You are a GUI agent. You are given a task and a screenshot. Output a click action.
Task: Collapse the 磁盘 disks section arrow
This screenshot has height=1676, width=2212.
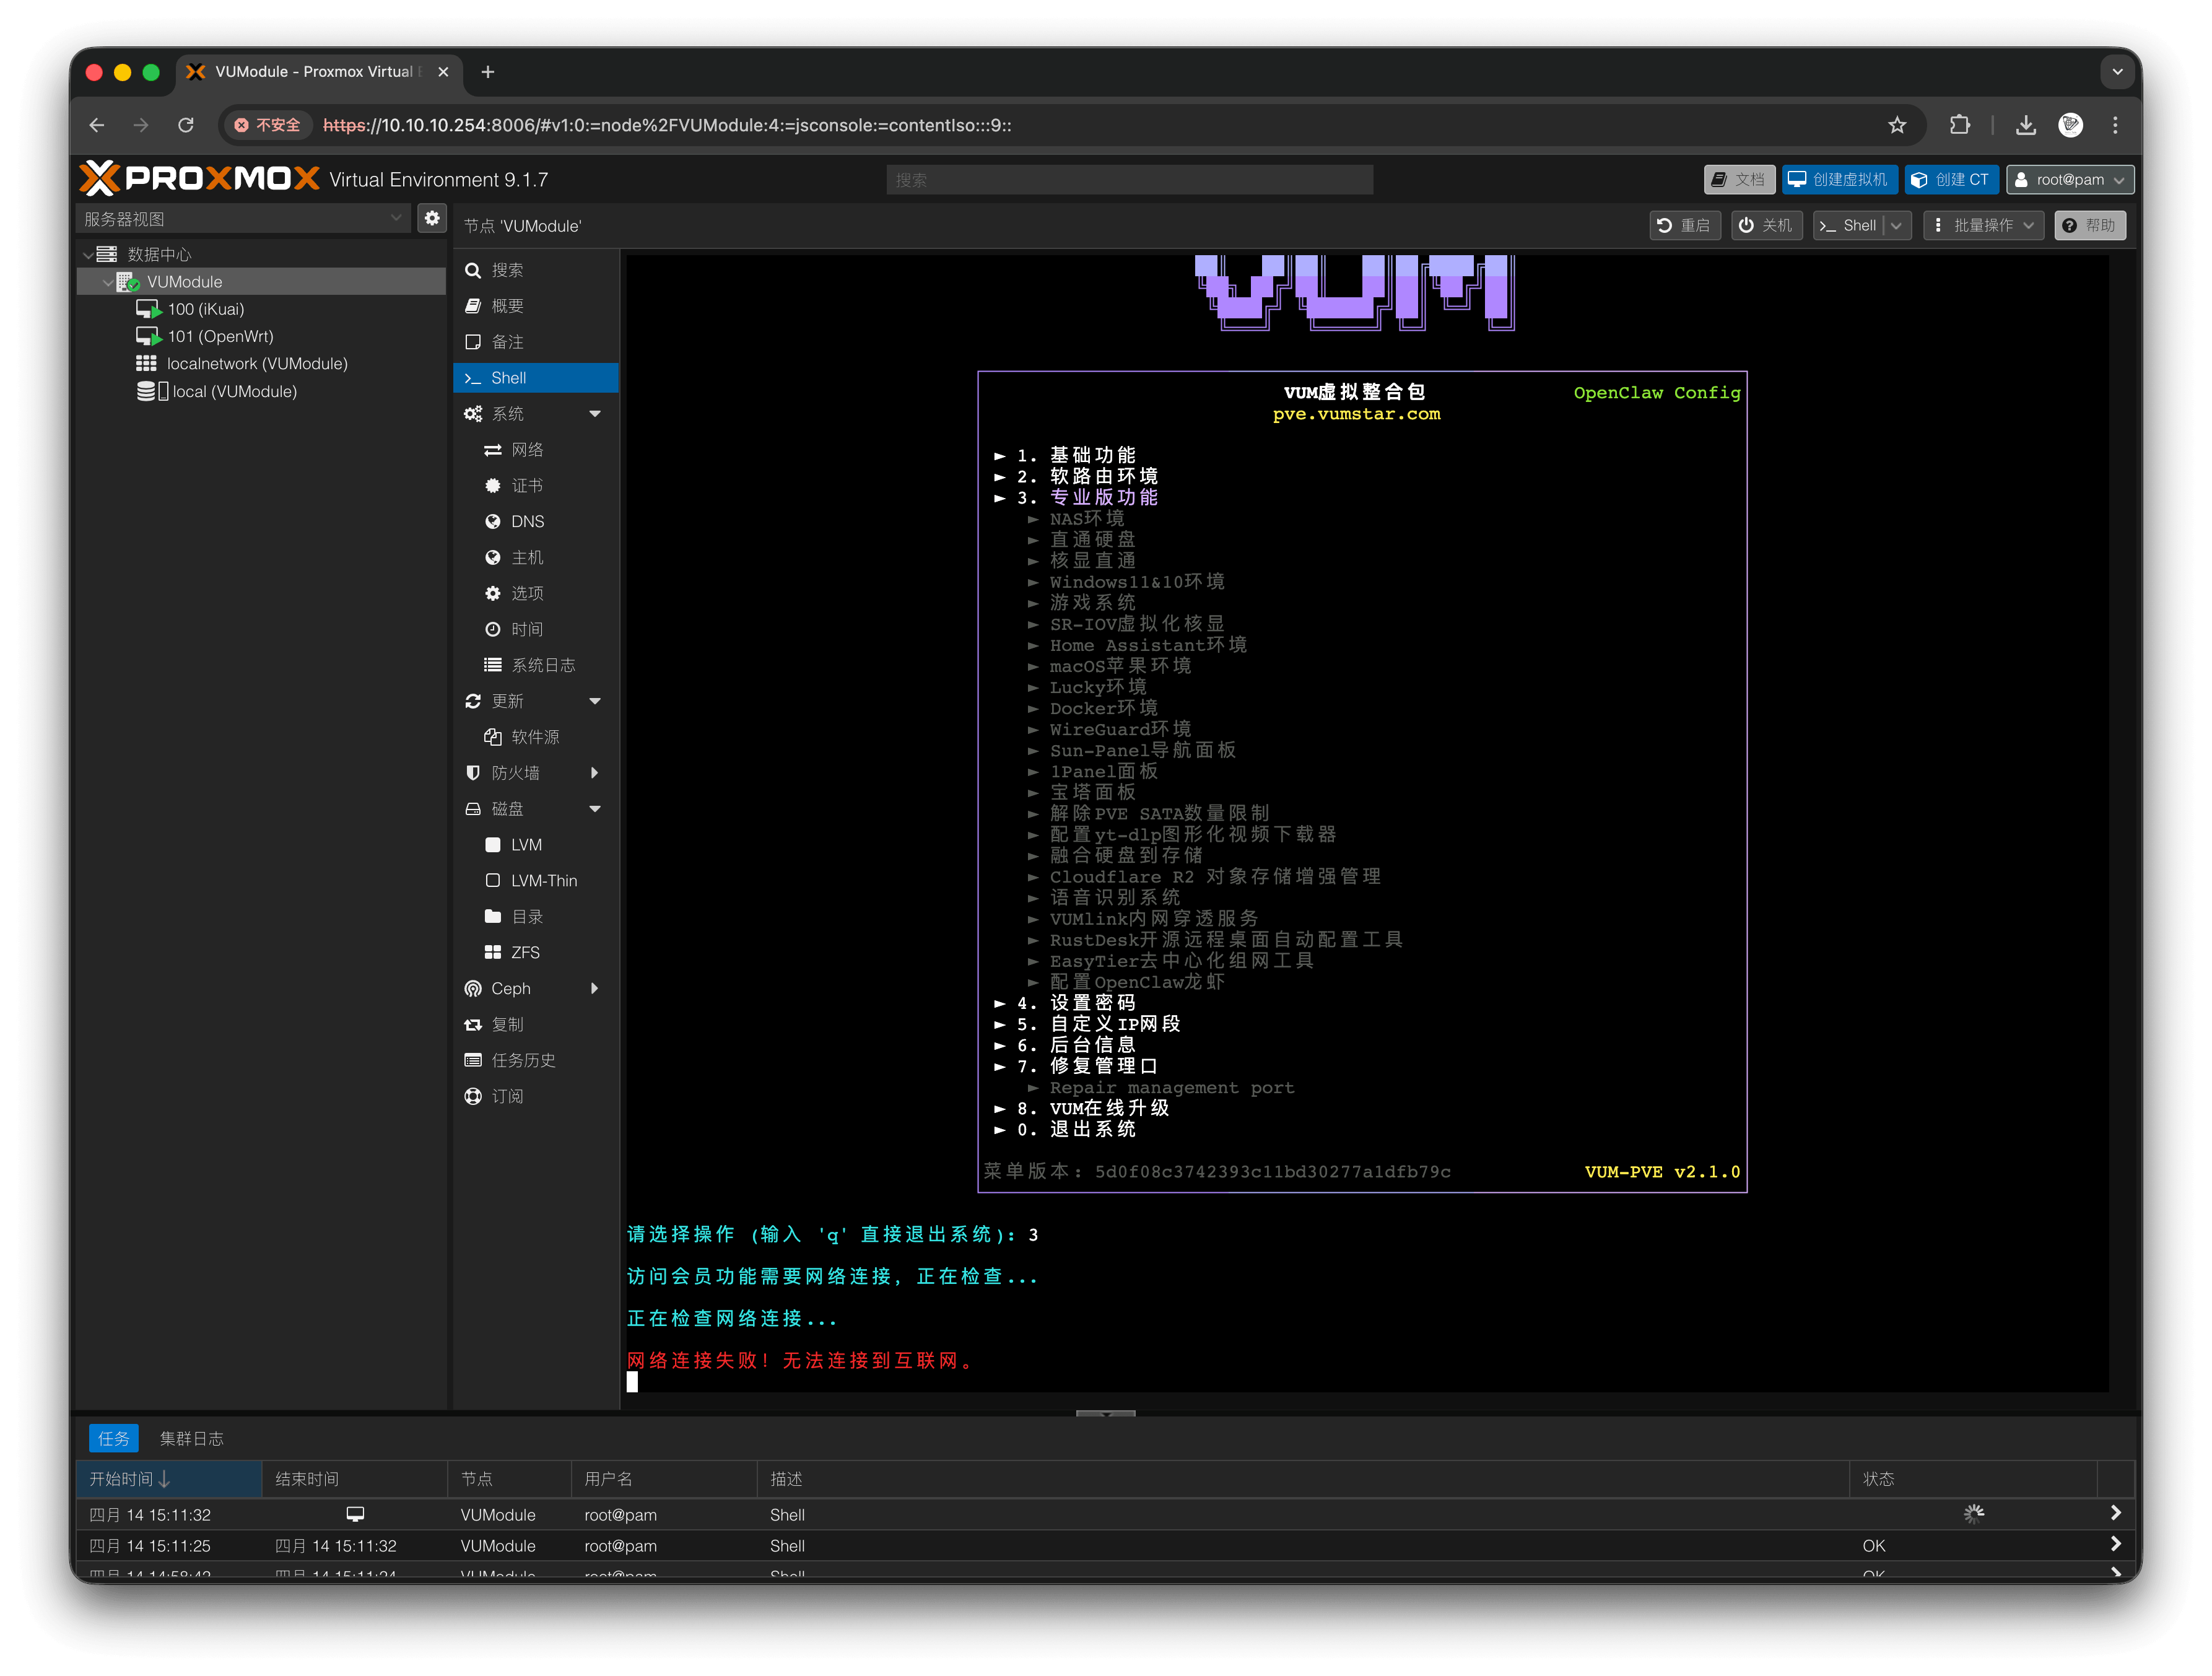coord(595,809)
